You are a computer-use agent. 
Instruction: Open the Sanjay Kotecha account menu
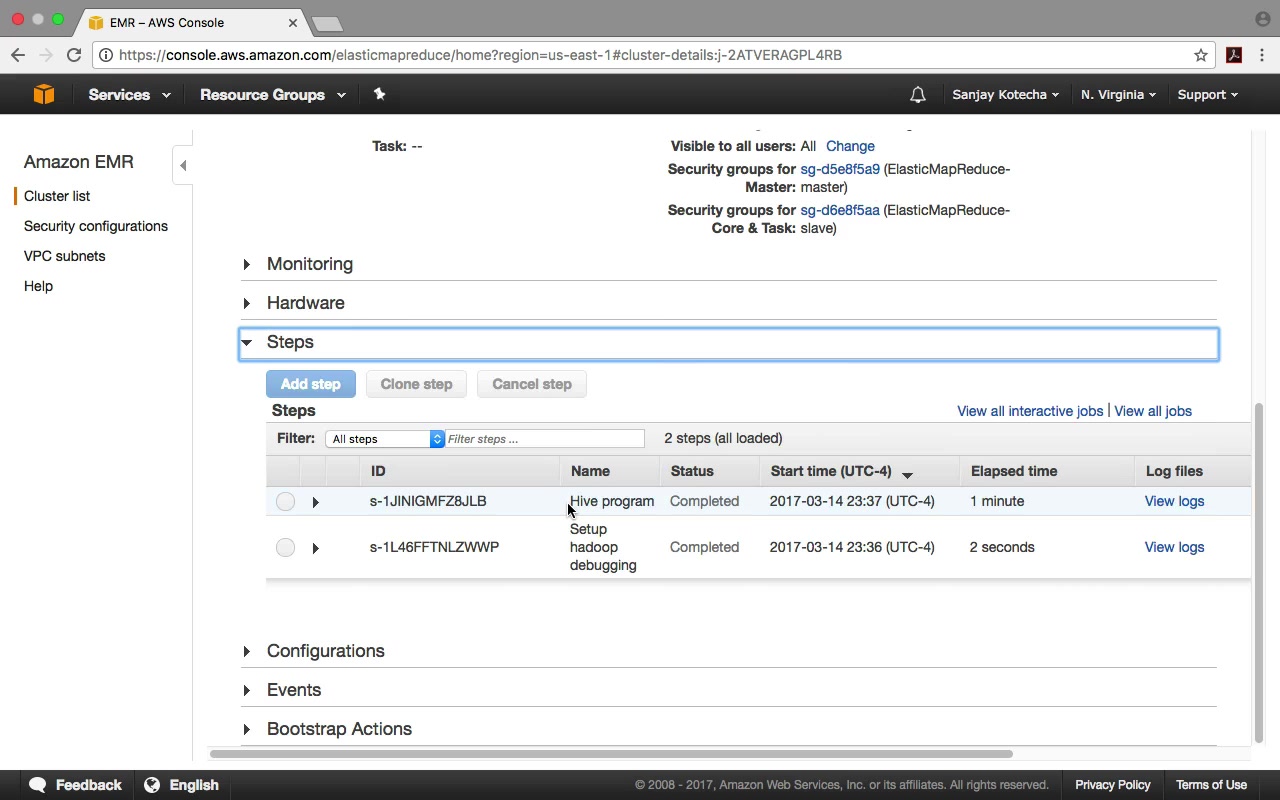tap(1005, 95)
